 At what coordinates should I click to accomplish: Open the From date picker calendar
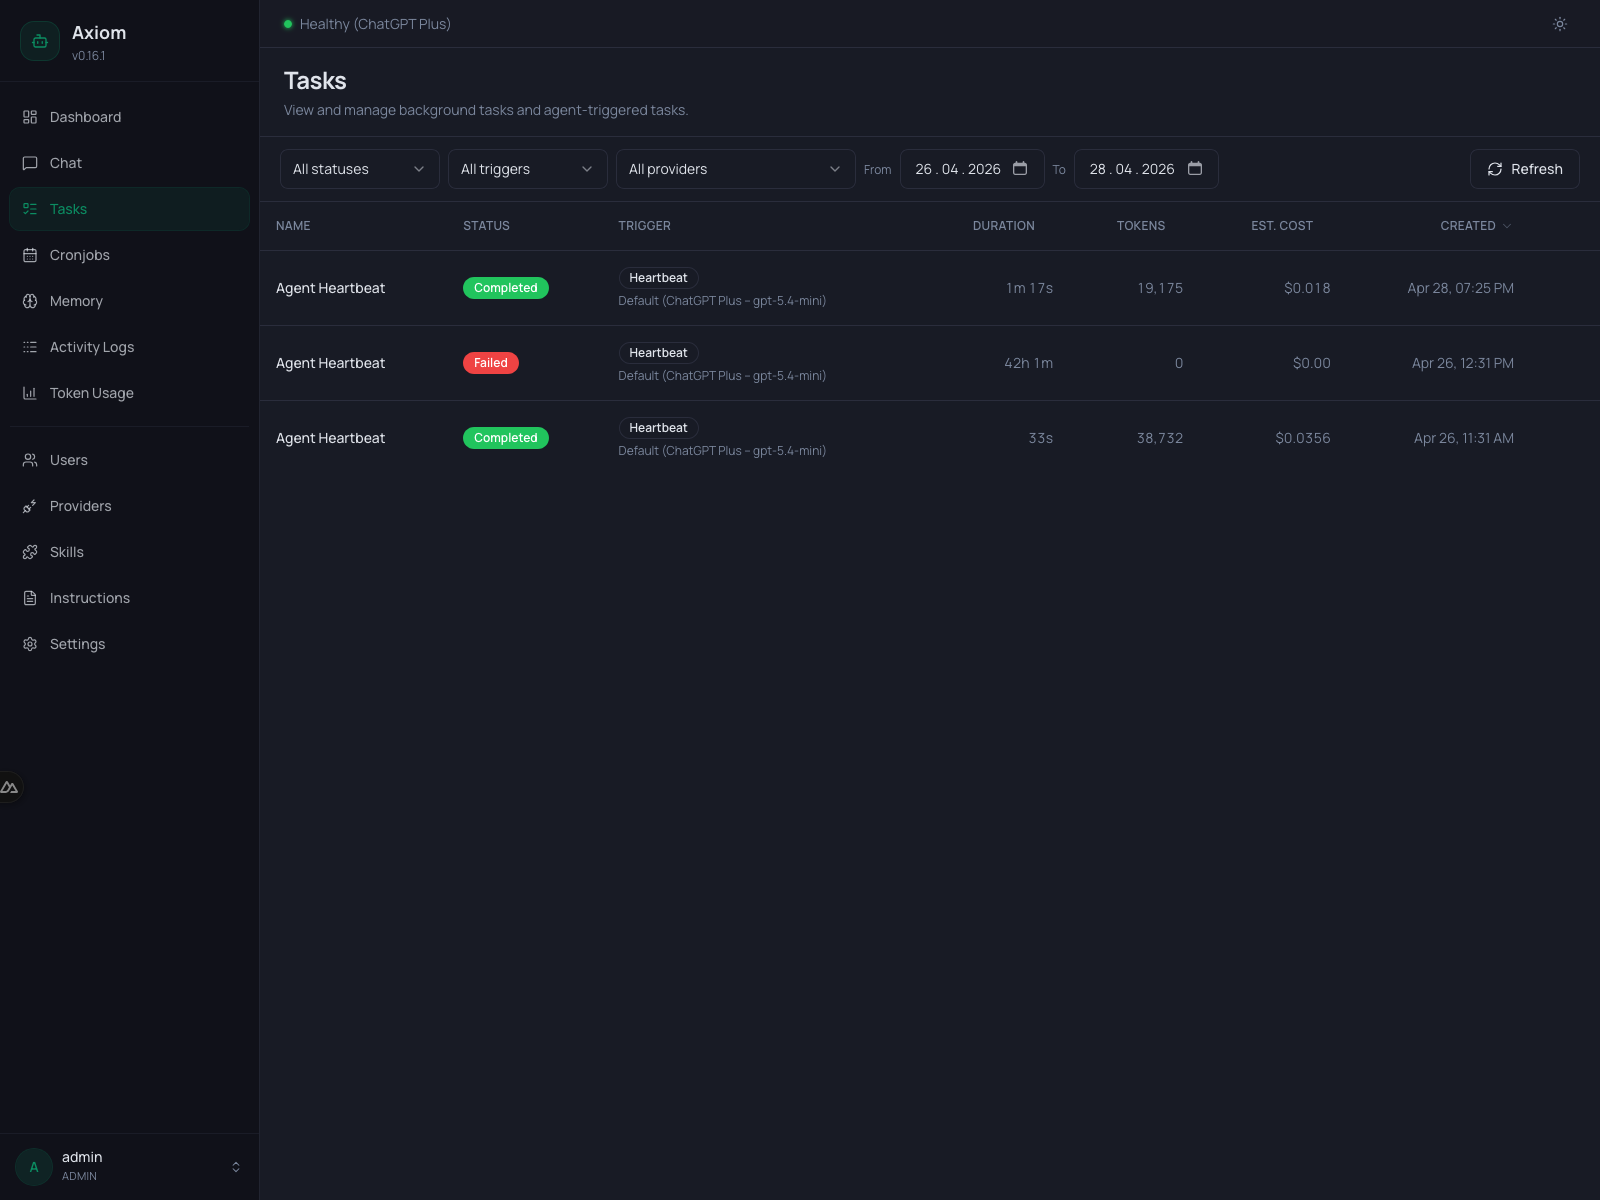1020,169
